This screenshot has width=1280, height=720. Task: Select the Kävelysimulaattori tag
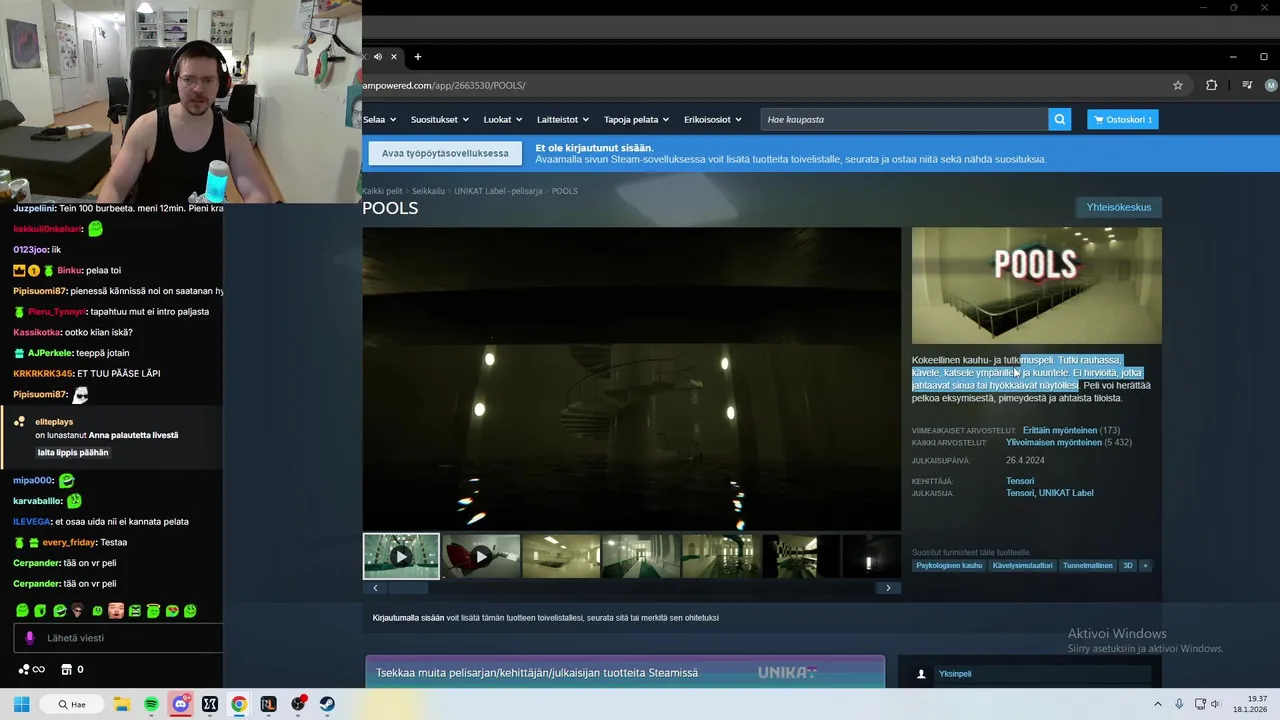1022,566
